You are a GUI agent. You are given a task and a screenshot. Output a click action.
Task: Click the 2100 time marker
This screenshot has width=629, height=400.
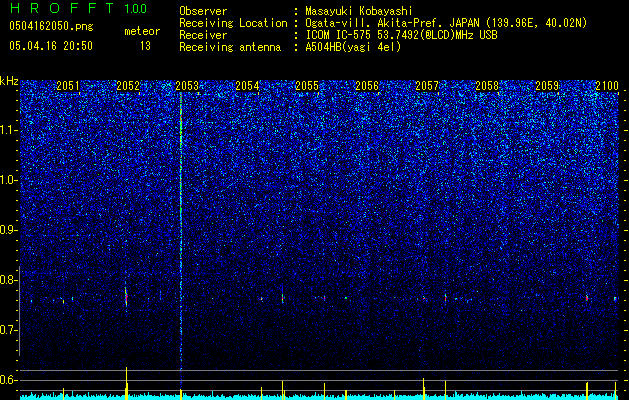tap(607, 86)
